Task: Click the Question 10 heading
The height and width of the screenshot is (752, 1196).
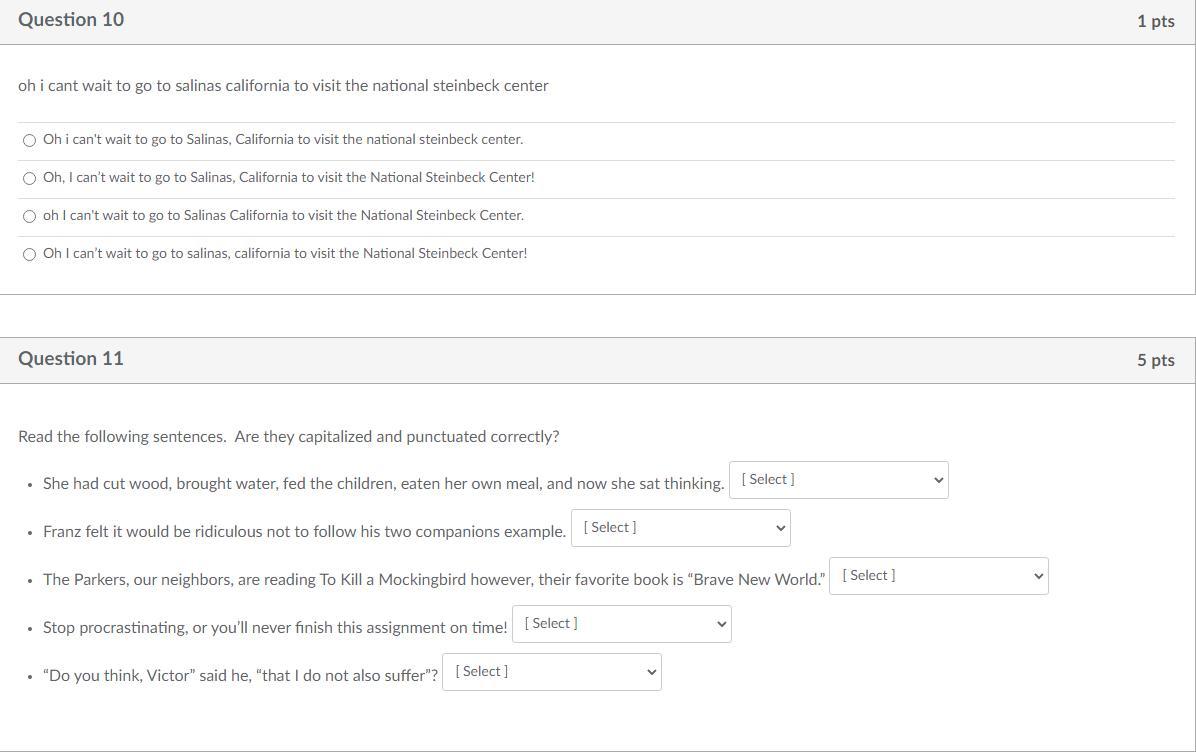Action: point(71,20)
